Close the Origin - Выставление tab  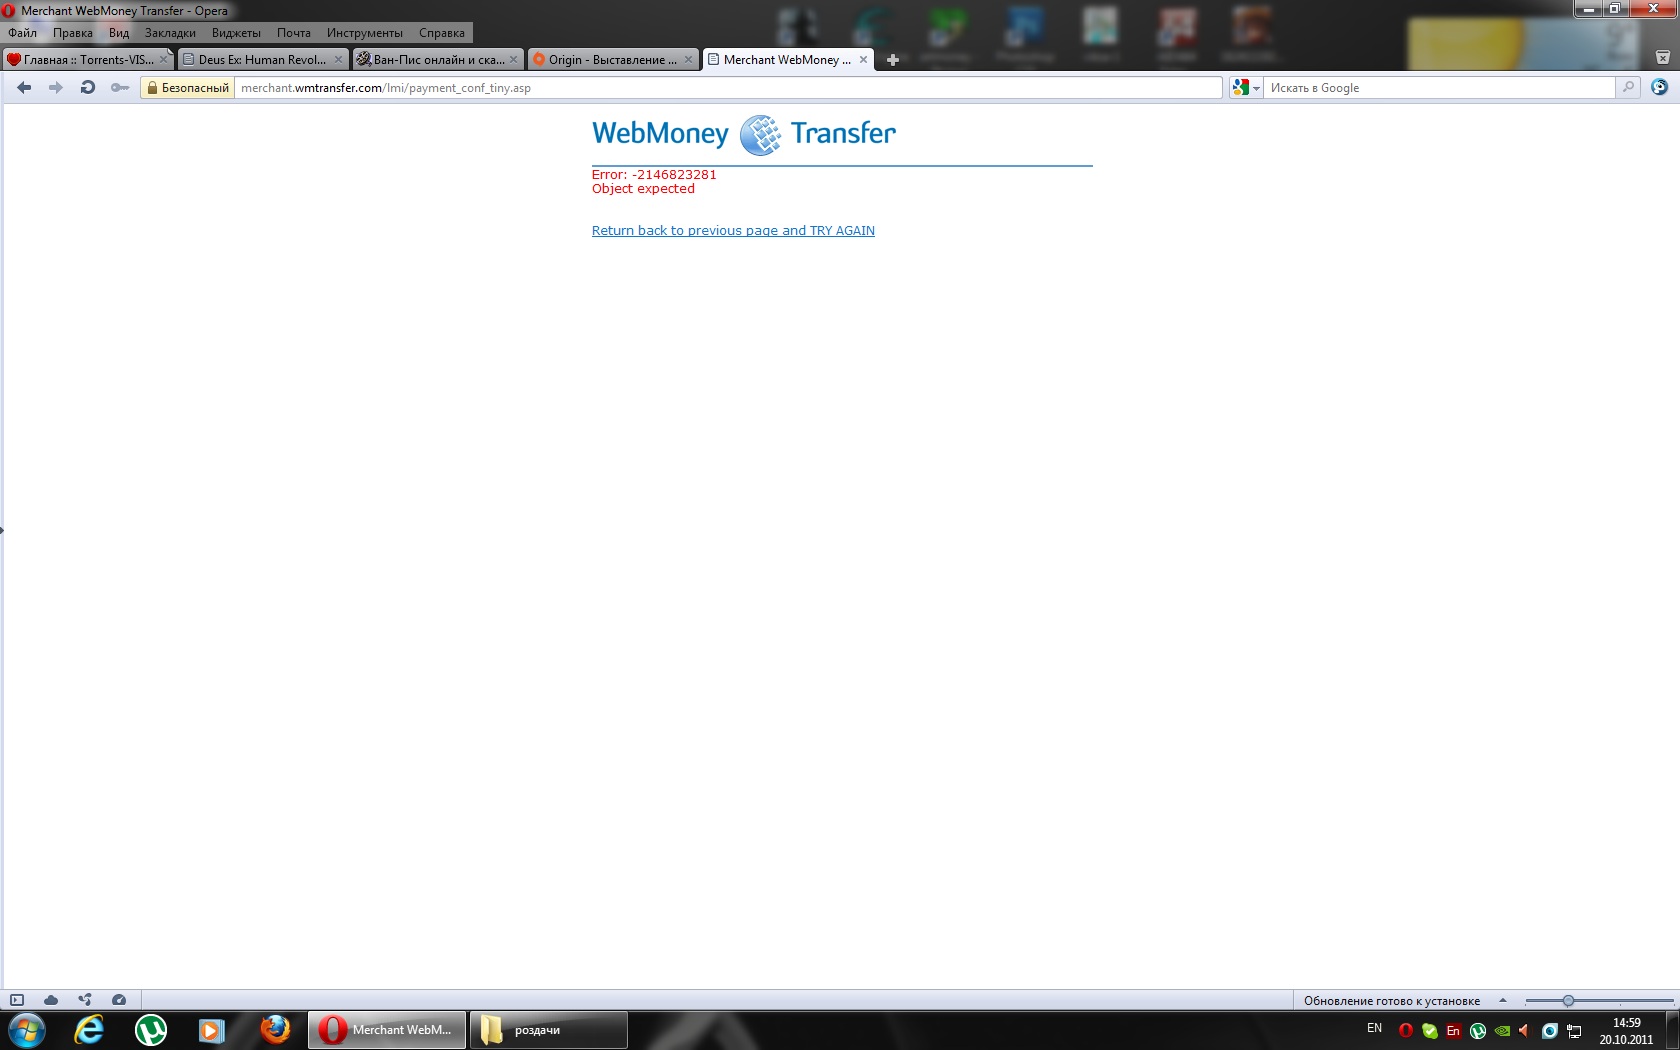click(688, 60)
